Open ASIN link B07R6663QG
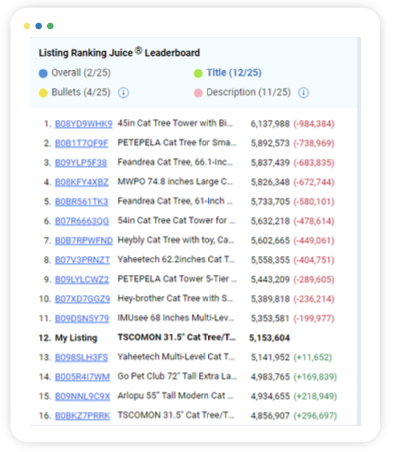Viewport: 393px width, 452px height. tap(82, 221)
